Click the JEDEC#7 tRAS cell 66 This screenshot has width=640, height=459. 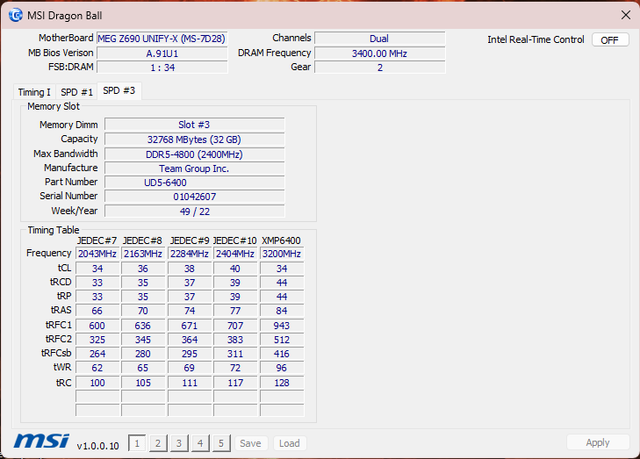tap(97, 311)
